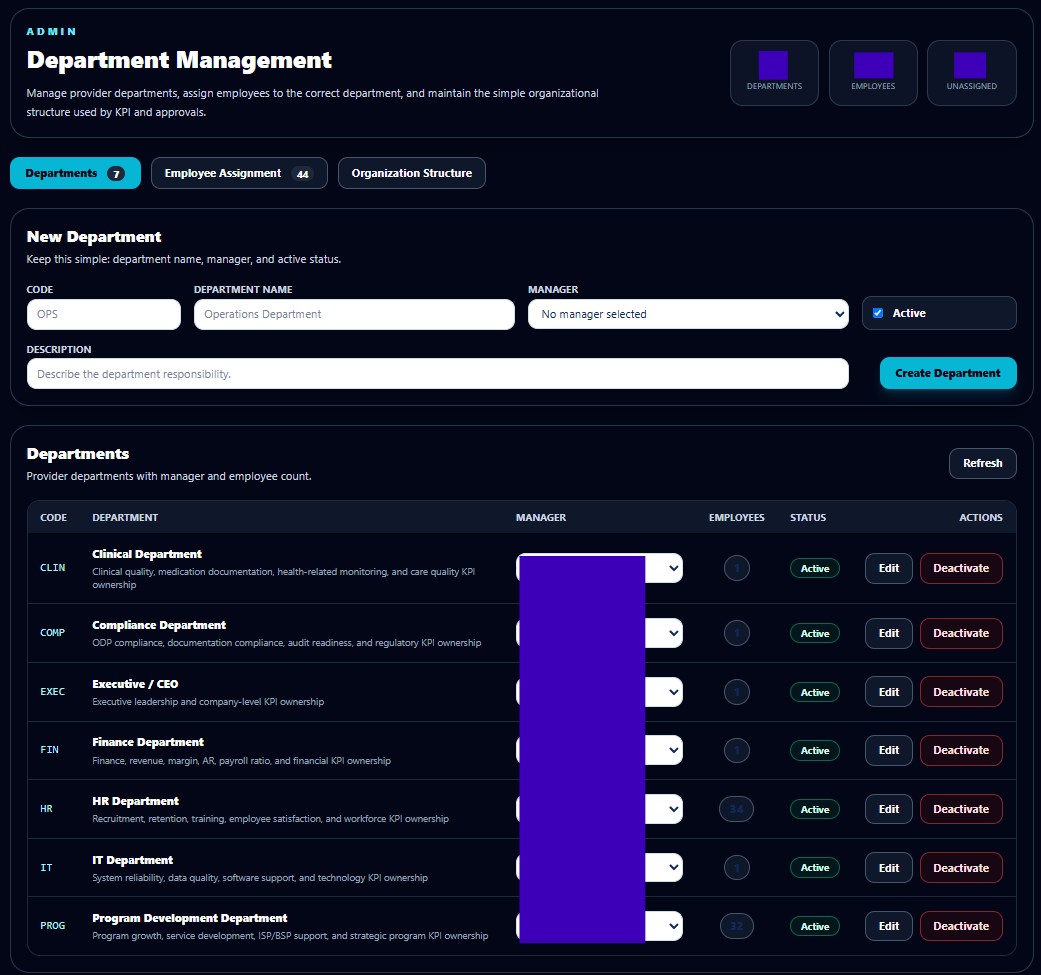This screenshot has width=1041, height=975.
Task: Click the PROG code cell
Action: pyautogui.click(x=52, y=926)
